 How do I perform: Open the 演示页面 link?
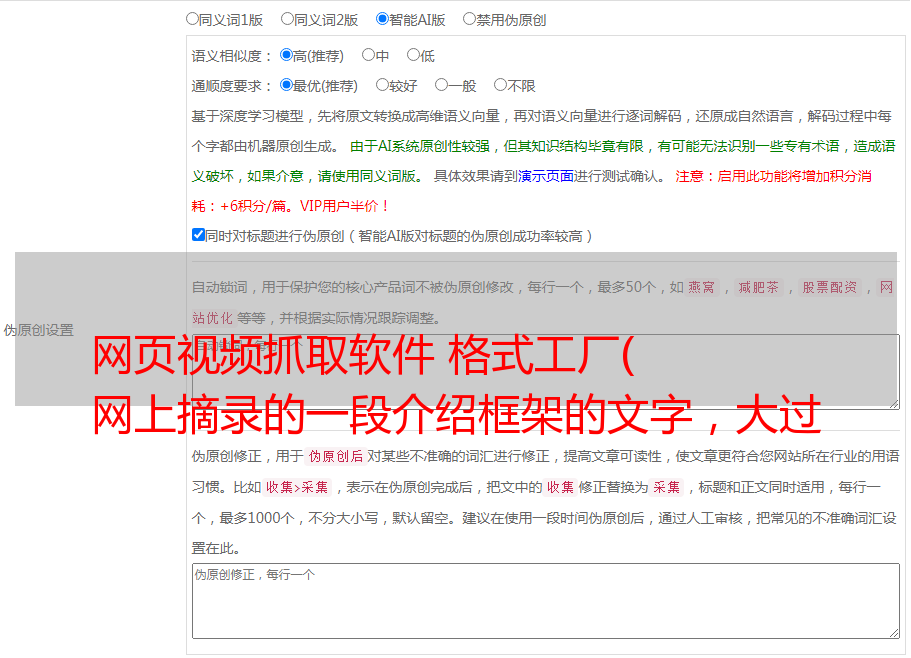(546, 176)
